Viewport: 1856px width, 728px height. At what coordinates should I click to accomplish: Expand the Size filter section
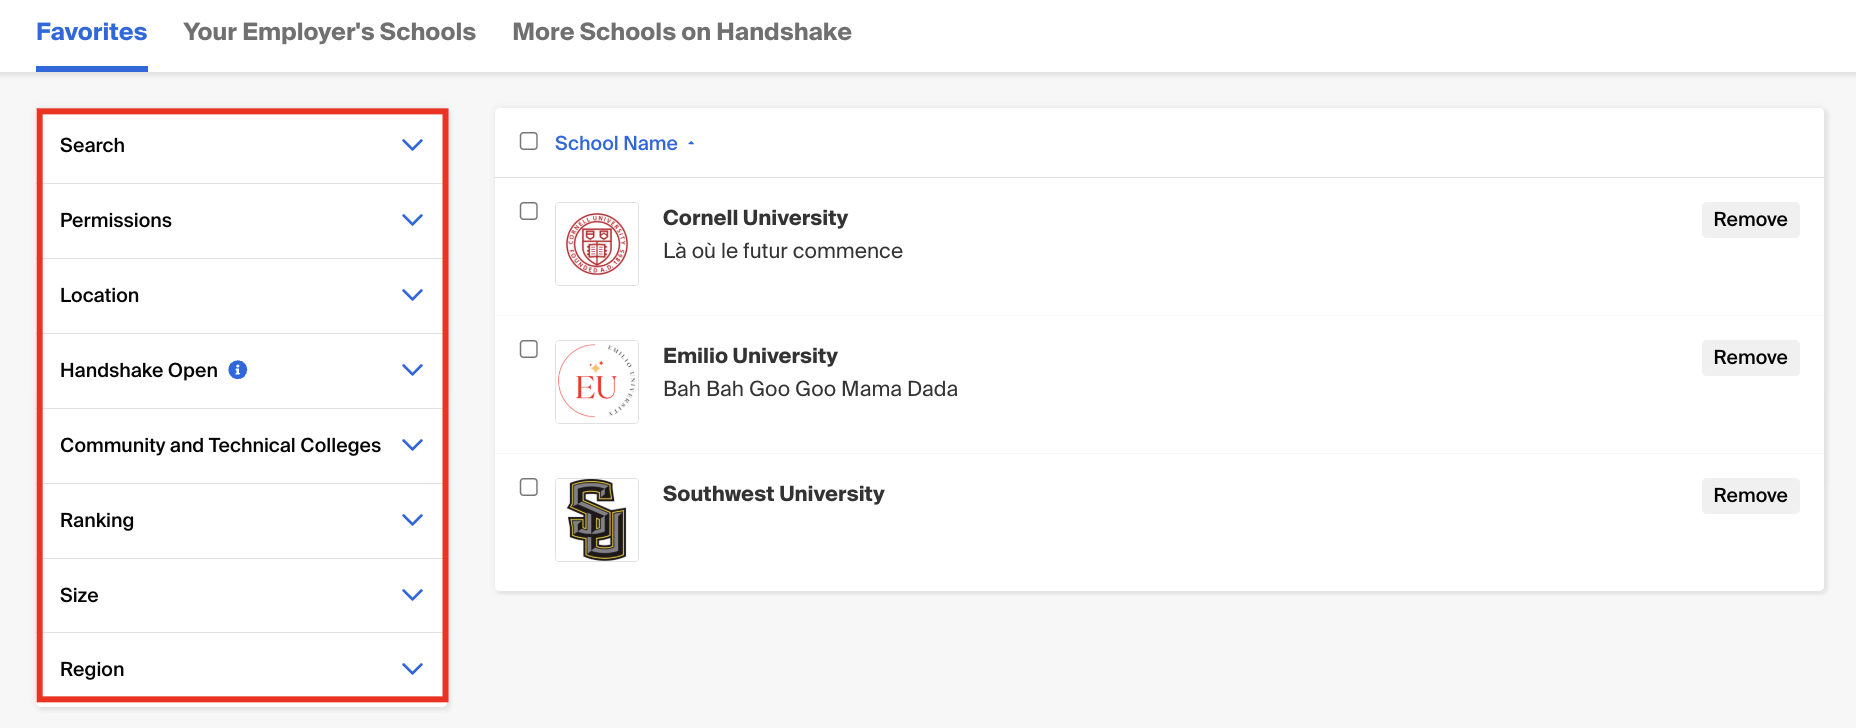(242, 595)
